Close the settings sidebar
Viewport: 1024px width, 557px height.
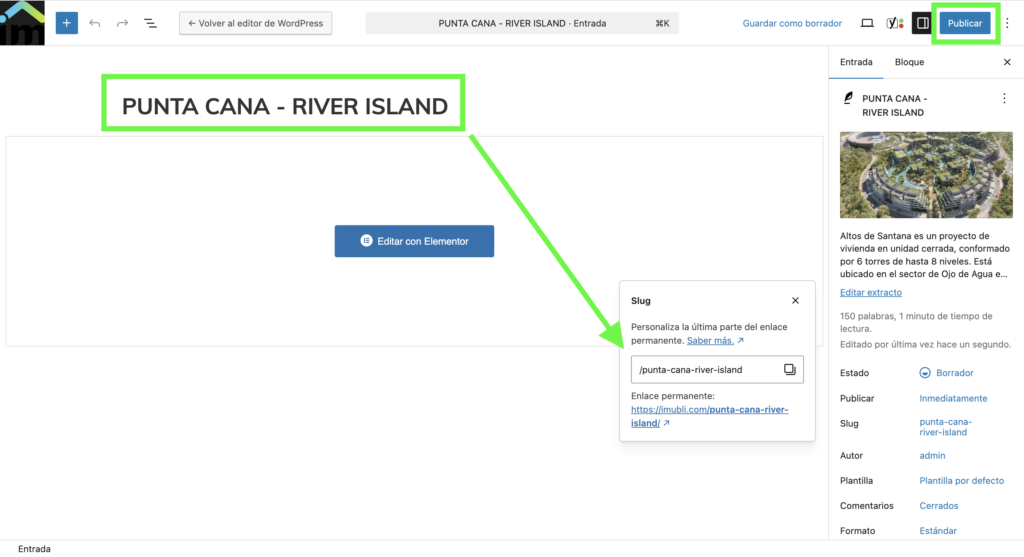pyautogui.click(x=1007, y=62)
